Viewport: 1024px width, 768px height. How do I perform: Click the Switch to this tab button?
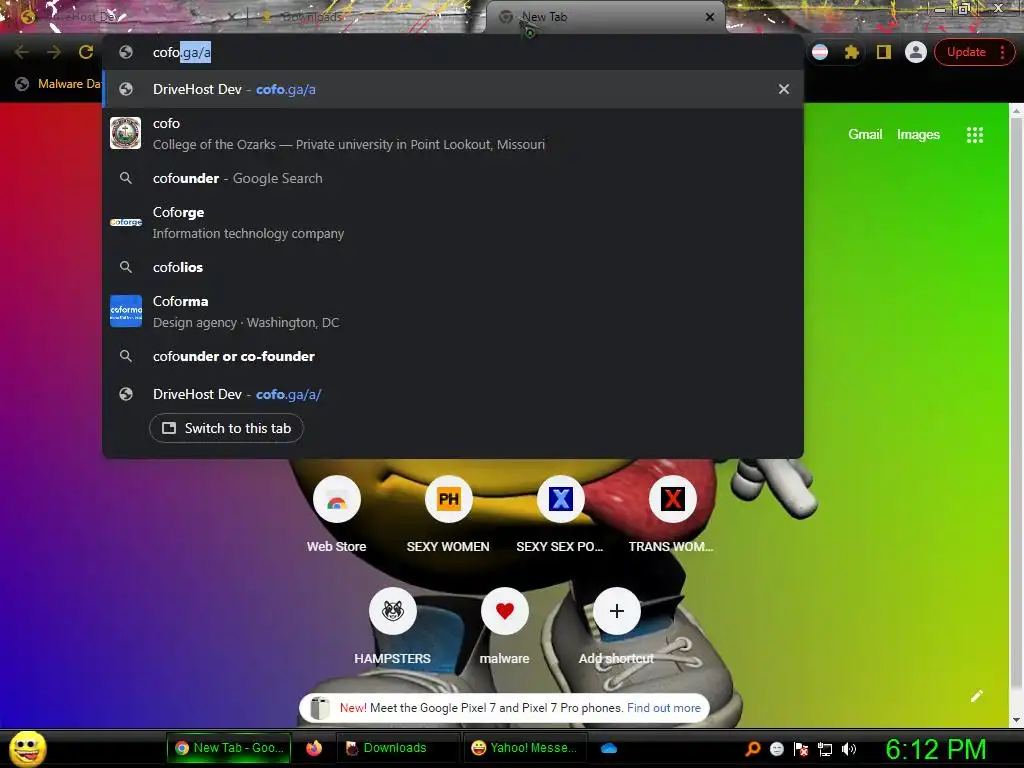[x=226, y=428]
